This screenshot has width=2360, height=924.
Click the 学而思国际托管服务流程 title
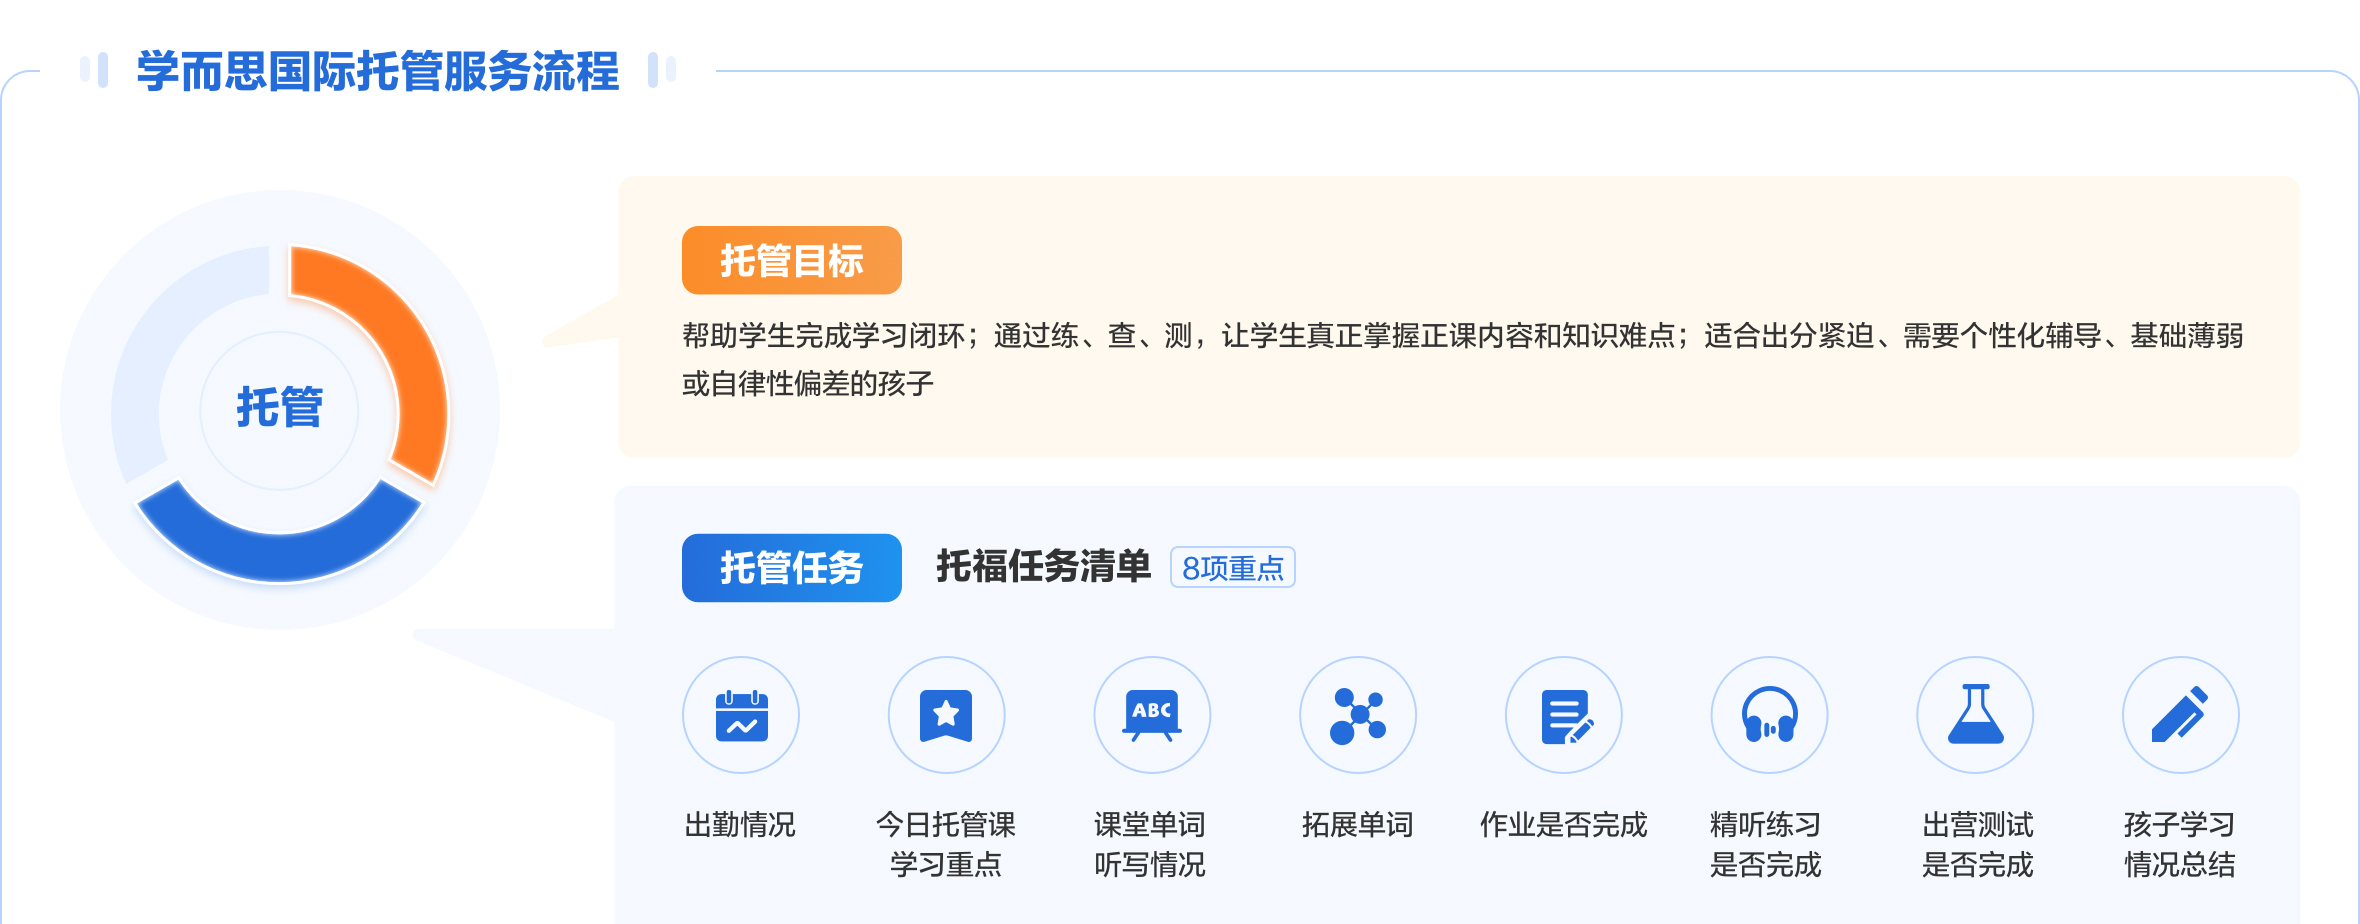tap(378, 71)
